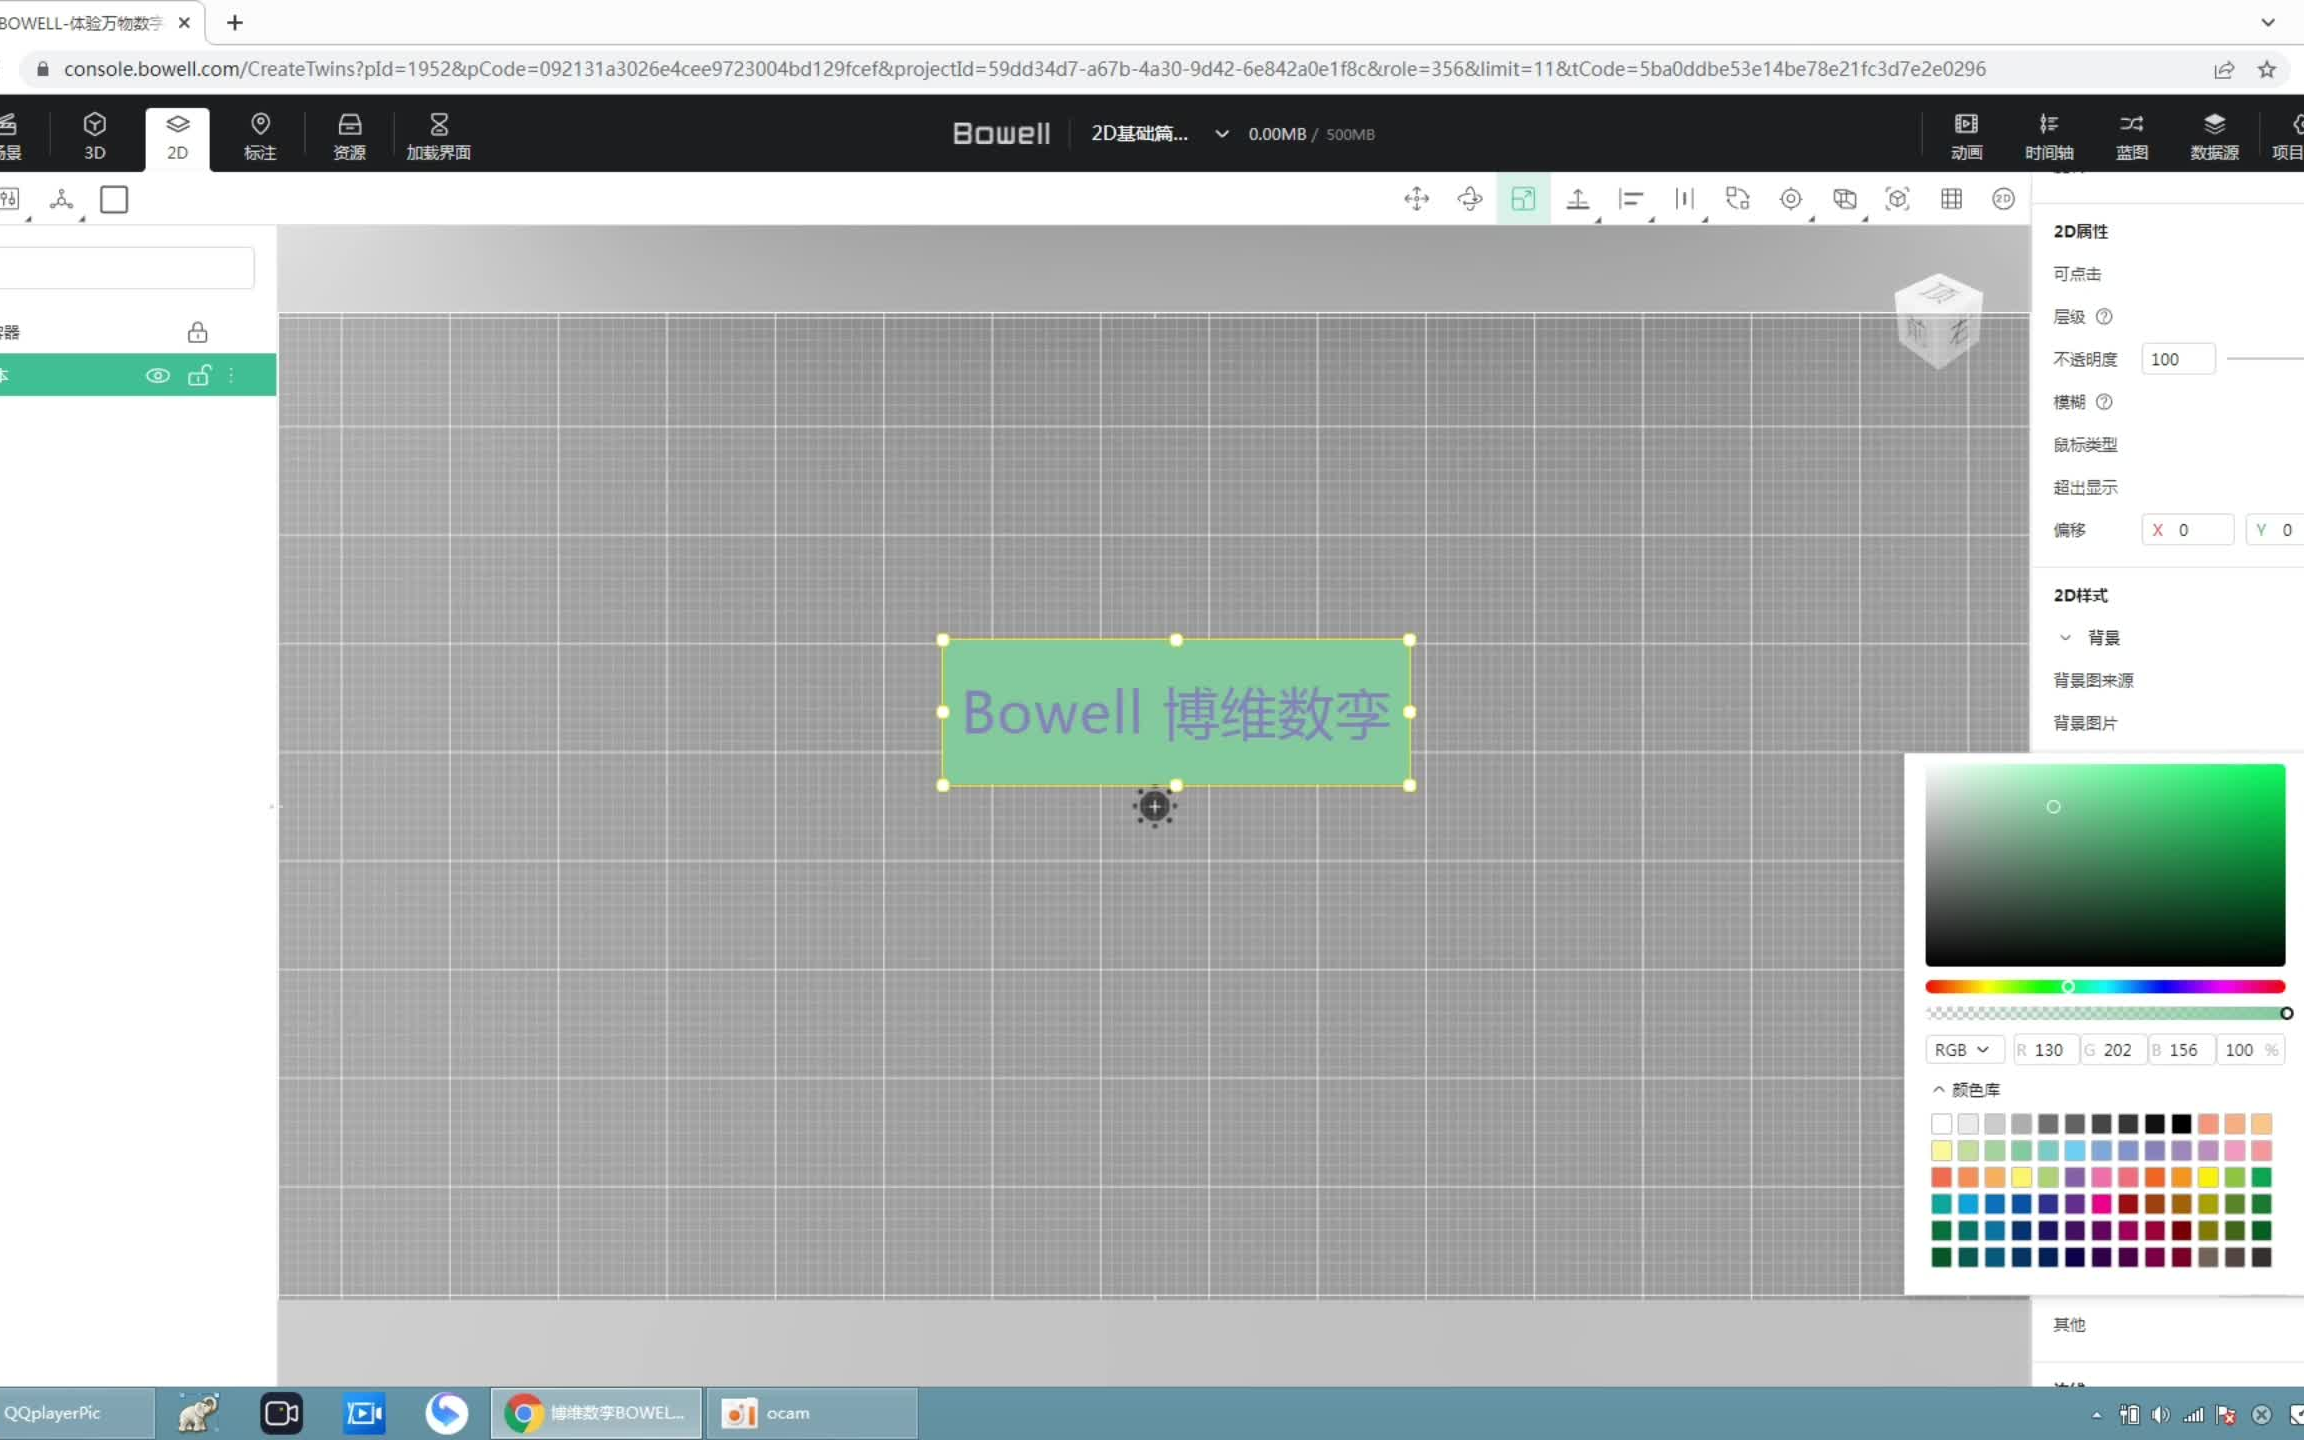Click the layer search input field

pyautogui.click(x=126, y=268)
